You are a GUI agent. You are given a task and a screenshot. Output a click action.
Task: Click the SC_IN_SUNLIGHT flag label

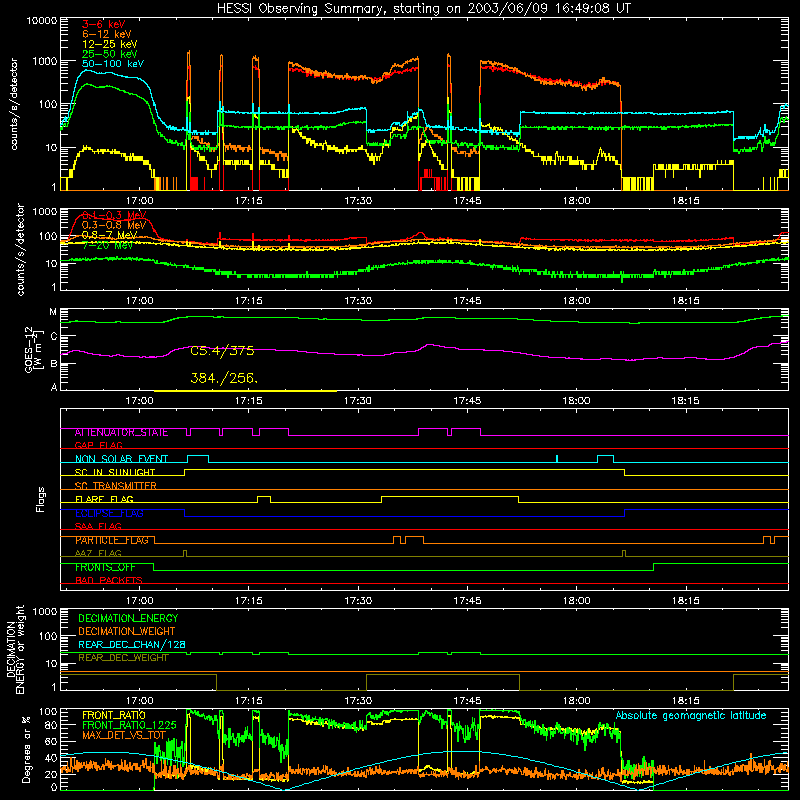115,472
